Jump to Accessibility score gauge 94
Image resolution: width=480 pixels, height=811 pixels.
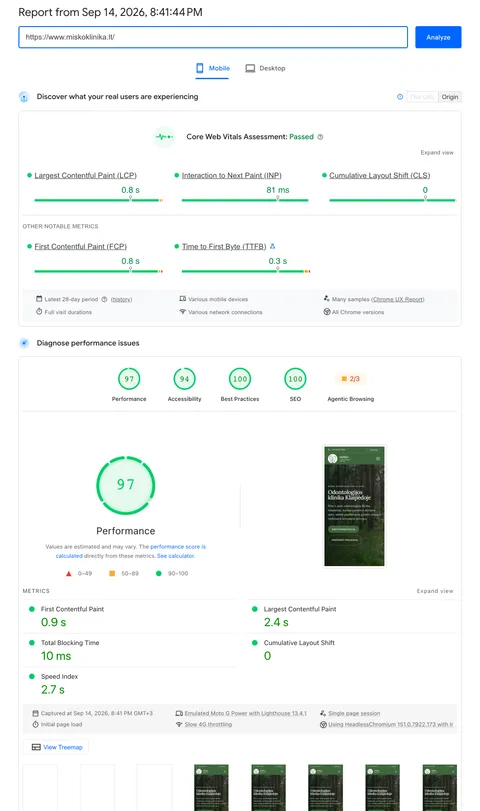point(184,379)
